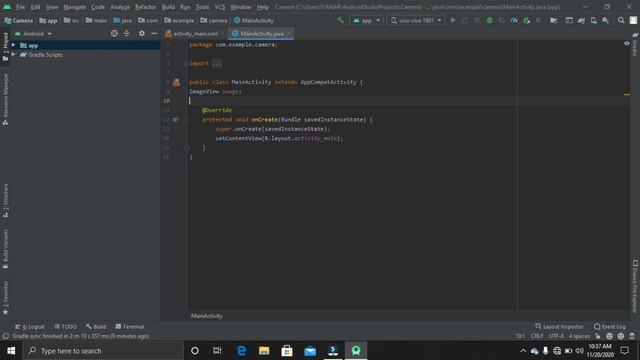Click the yellow warning stripe in editor scrollbar
The height and width of the screenshot is (360, 640).
[627, 95]
